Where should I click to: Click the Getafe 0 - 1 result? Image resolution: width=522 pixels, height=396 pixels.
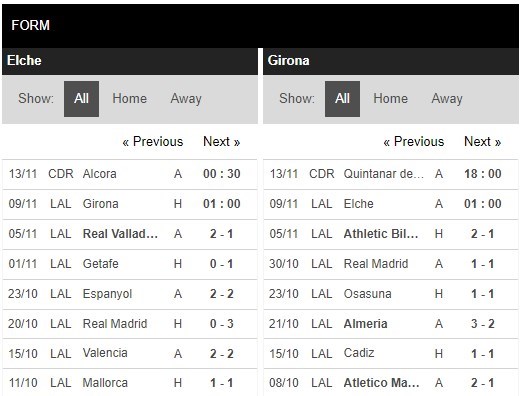coord(222,264)
